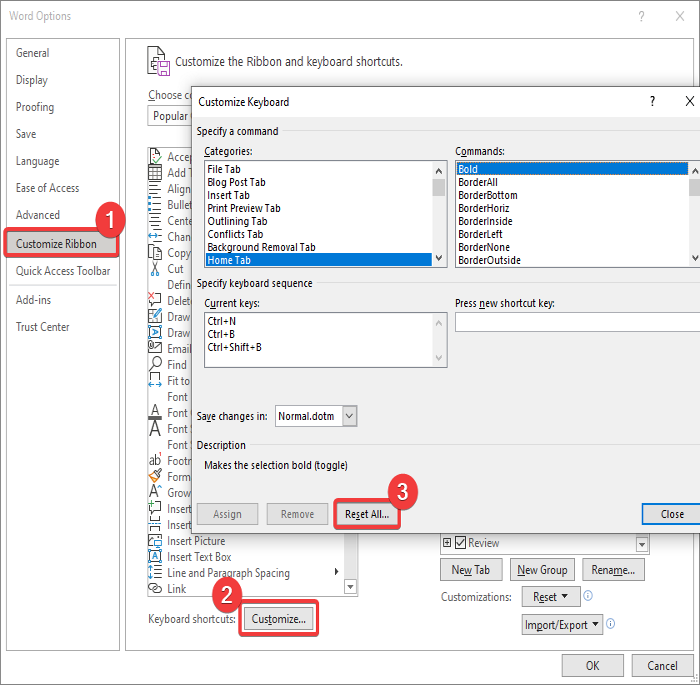Click the Font Size large A icon
The width and height of the screenshot is (700, 685).
point(155,428)
